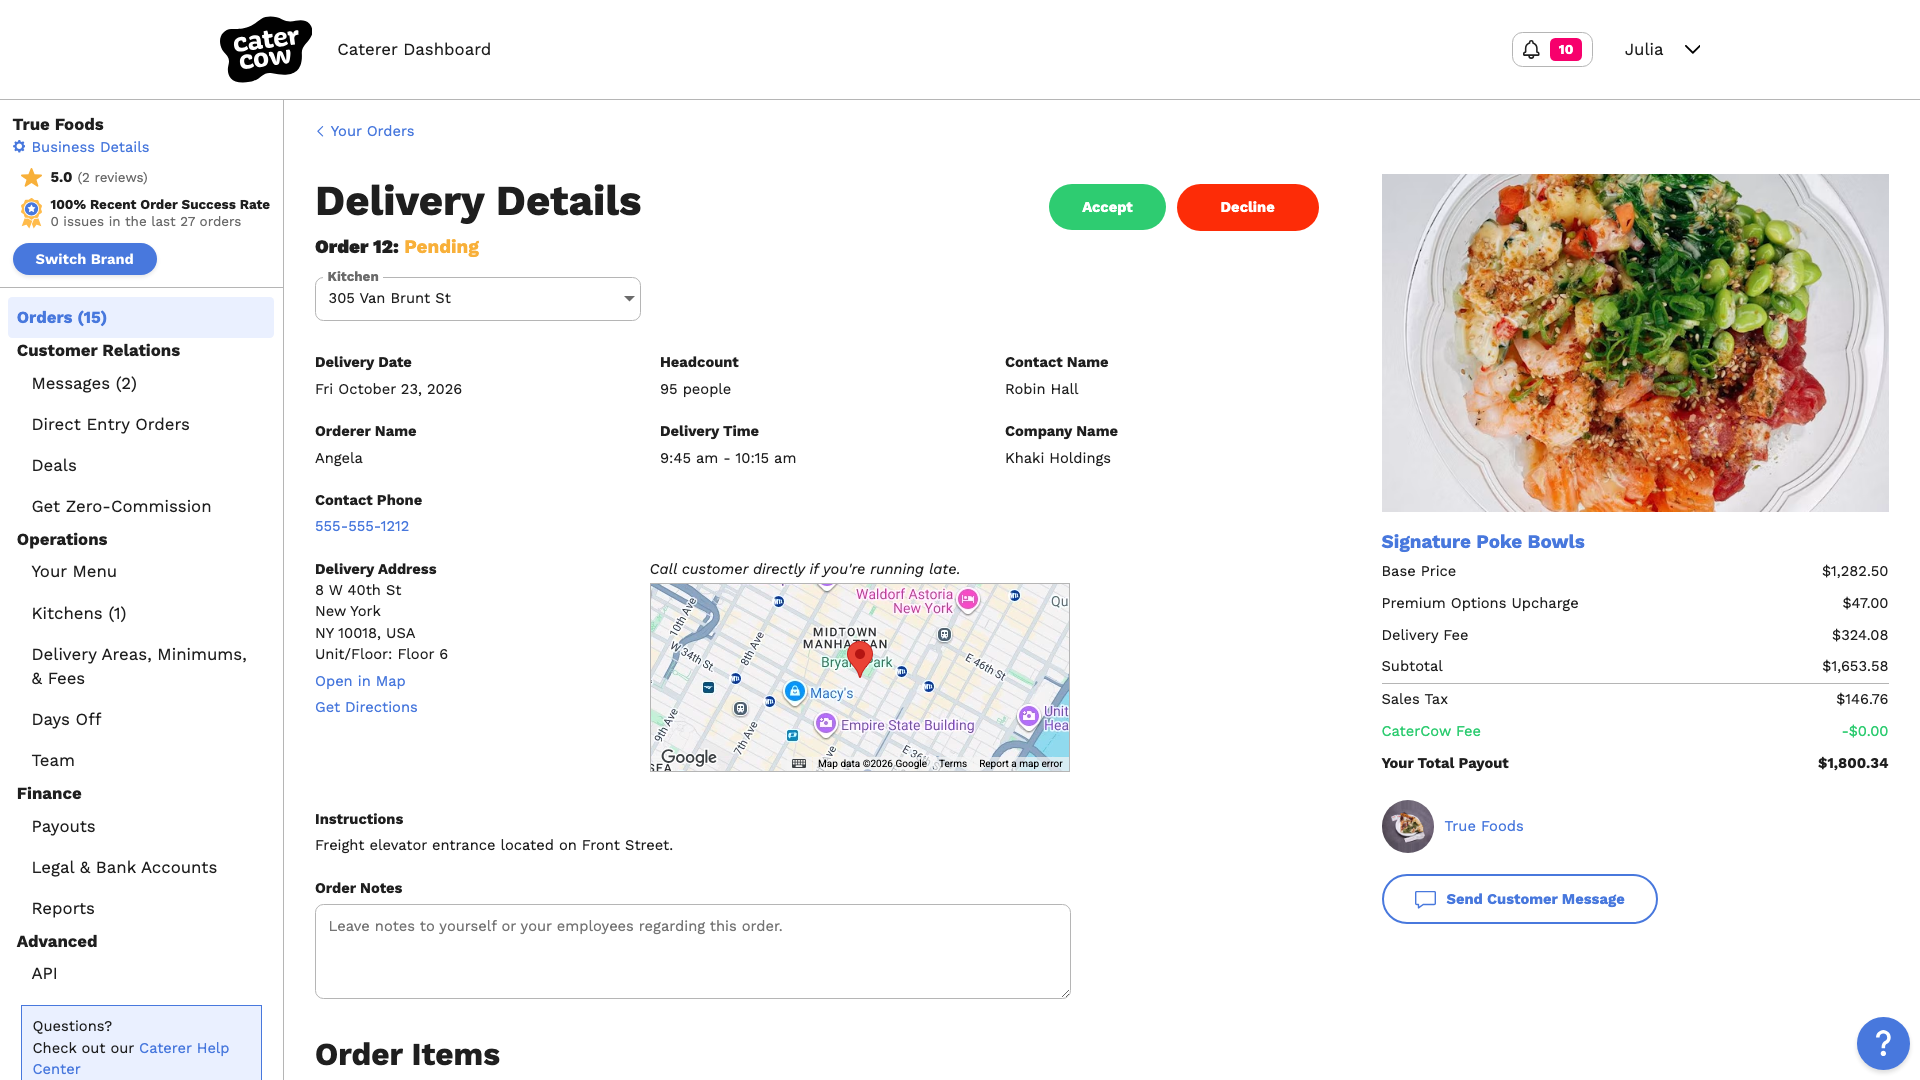
Task: Open Delivery Areas, Minimums, & Fees
Action: coord(139,666)
